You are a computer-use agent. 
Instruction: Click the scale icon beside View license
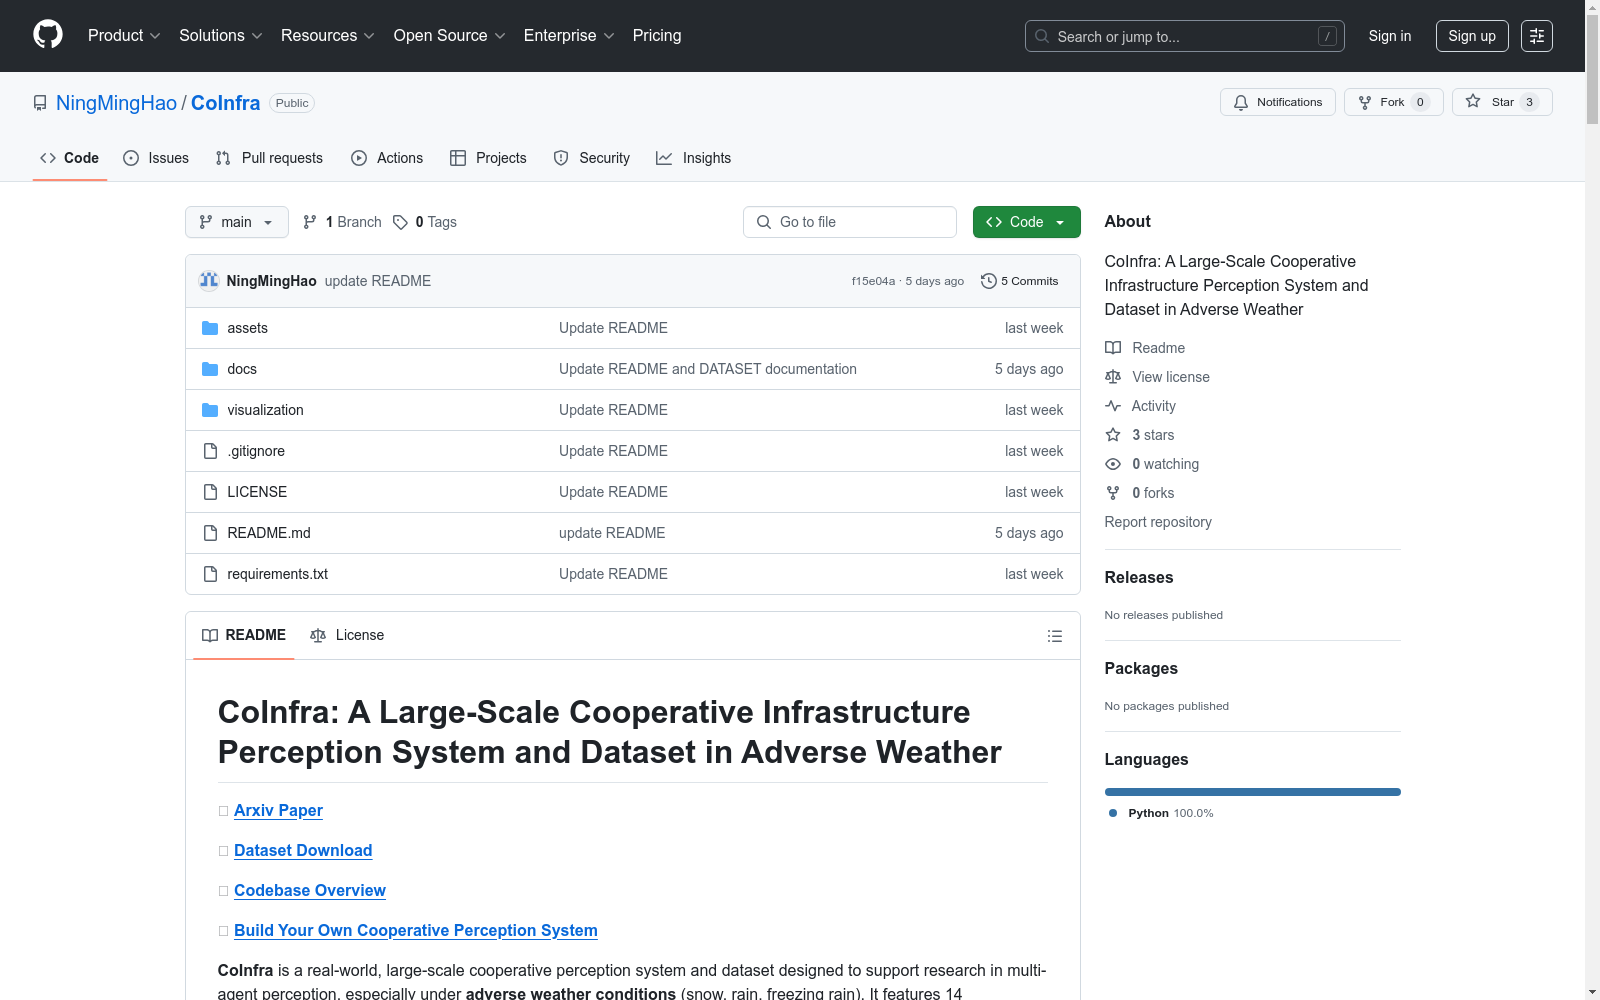[1113, 377]
